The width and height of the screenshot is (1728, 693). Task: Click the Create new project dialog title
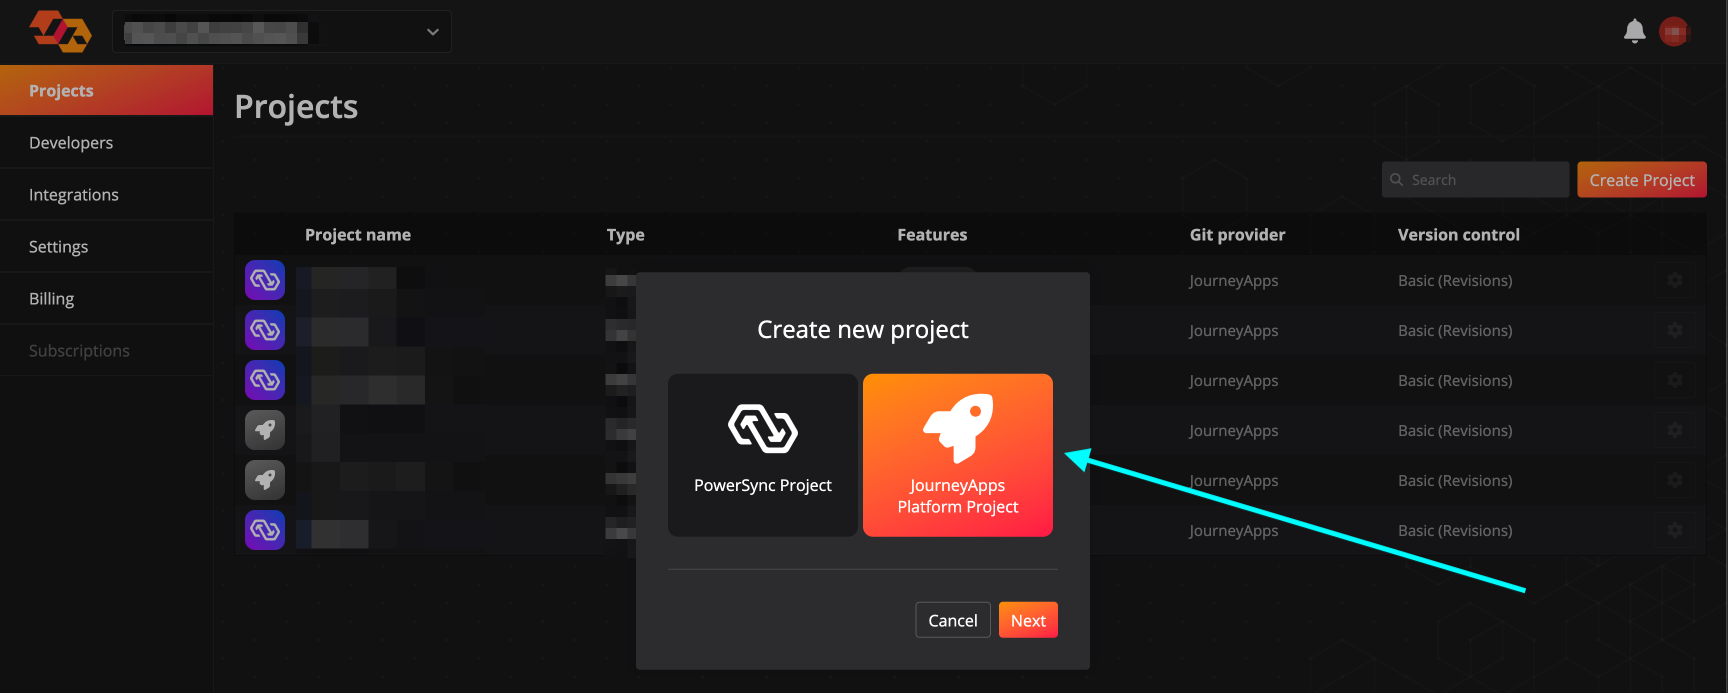[863, 329]
